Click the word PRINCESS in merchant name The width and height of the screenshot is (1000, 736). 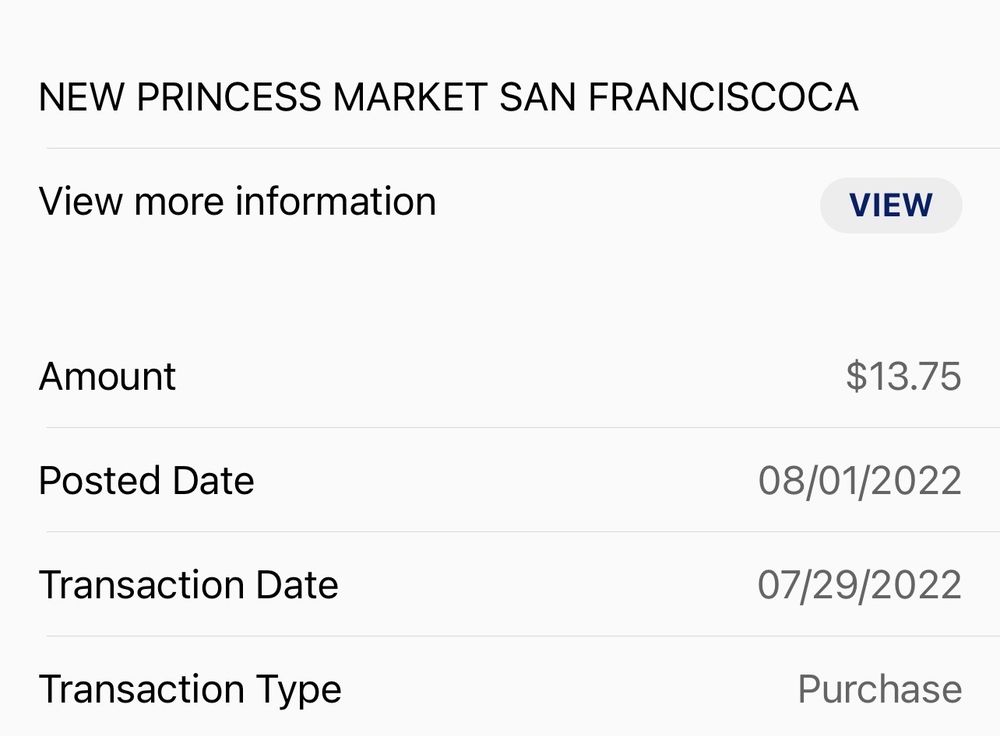click(229, 97)
